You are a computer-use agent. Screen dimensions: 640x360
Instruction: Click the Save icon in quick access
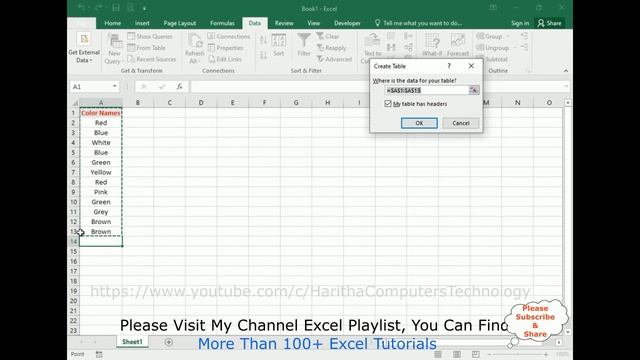point(116,8)
